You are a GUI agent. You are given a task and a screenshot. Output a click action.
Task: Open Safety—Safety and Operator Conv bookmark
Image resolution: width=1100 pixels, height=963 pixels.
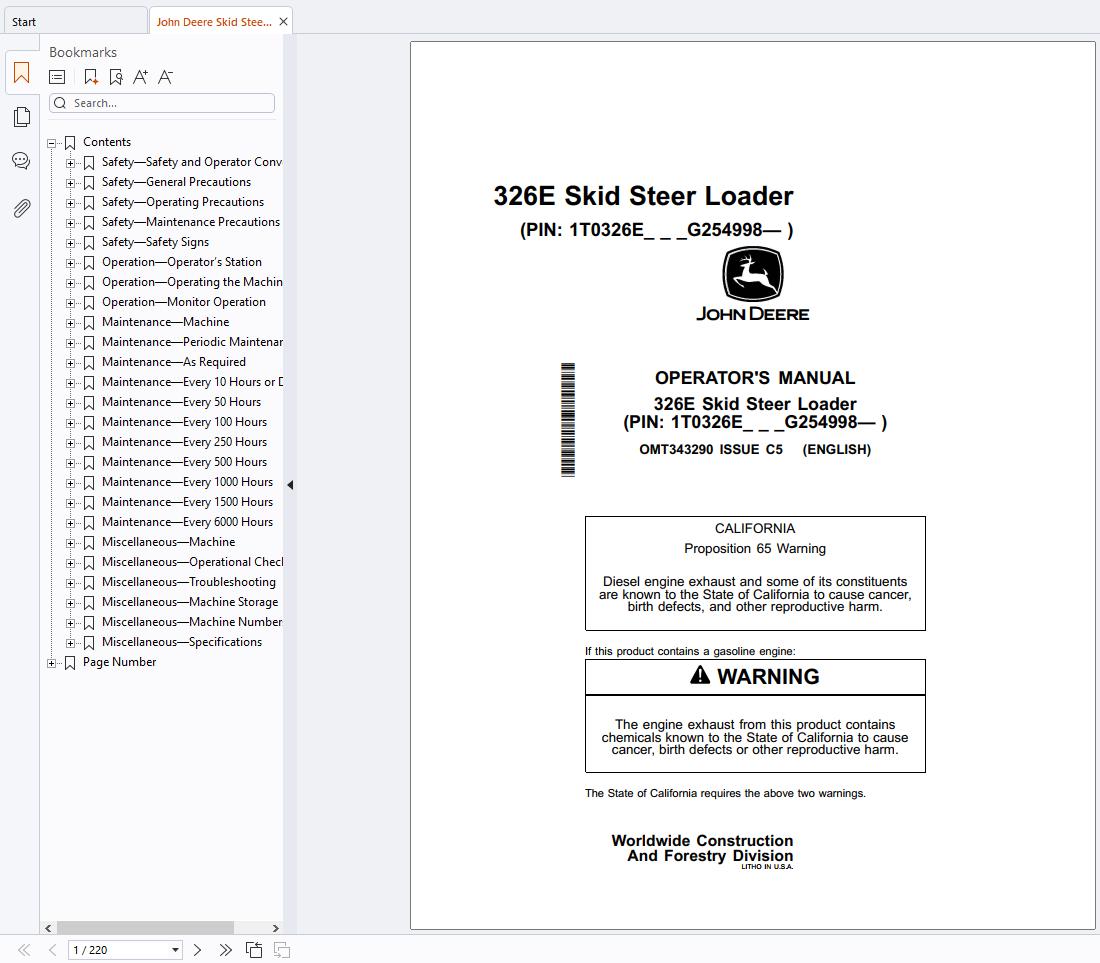[192, 162]
